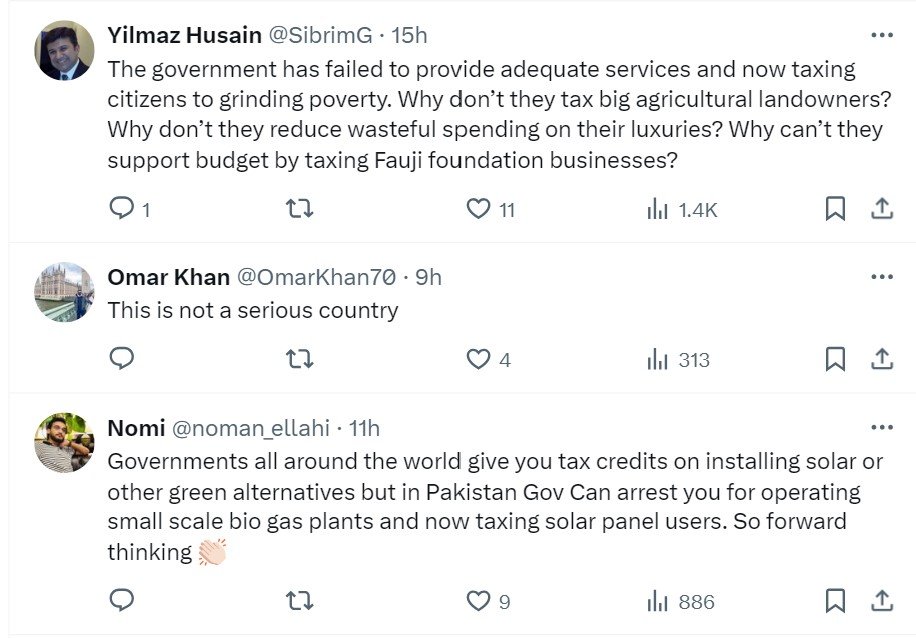Reply to Nomi's tweet

pyautogui.click(x=122, y=601)
